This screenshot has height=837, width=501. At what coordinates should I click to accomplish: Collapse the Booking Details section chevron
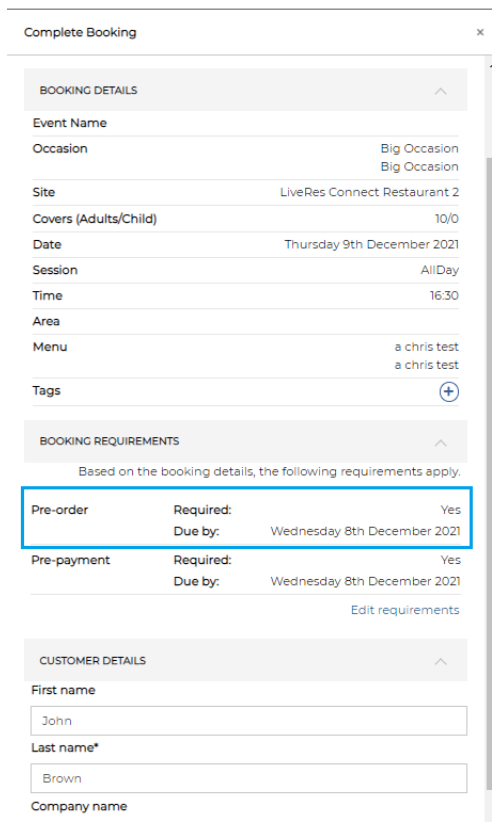[x=441, y=91]
